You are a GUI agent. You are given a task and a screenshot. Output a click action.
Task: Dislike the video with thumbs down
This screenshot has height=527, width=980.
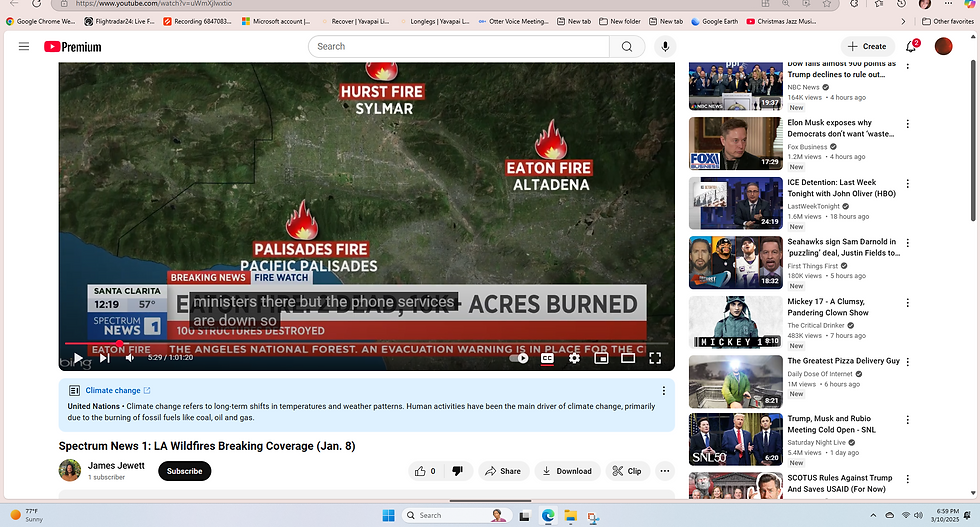click(x=458, y=471)
